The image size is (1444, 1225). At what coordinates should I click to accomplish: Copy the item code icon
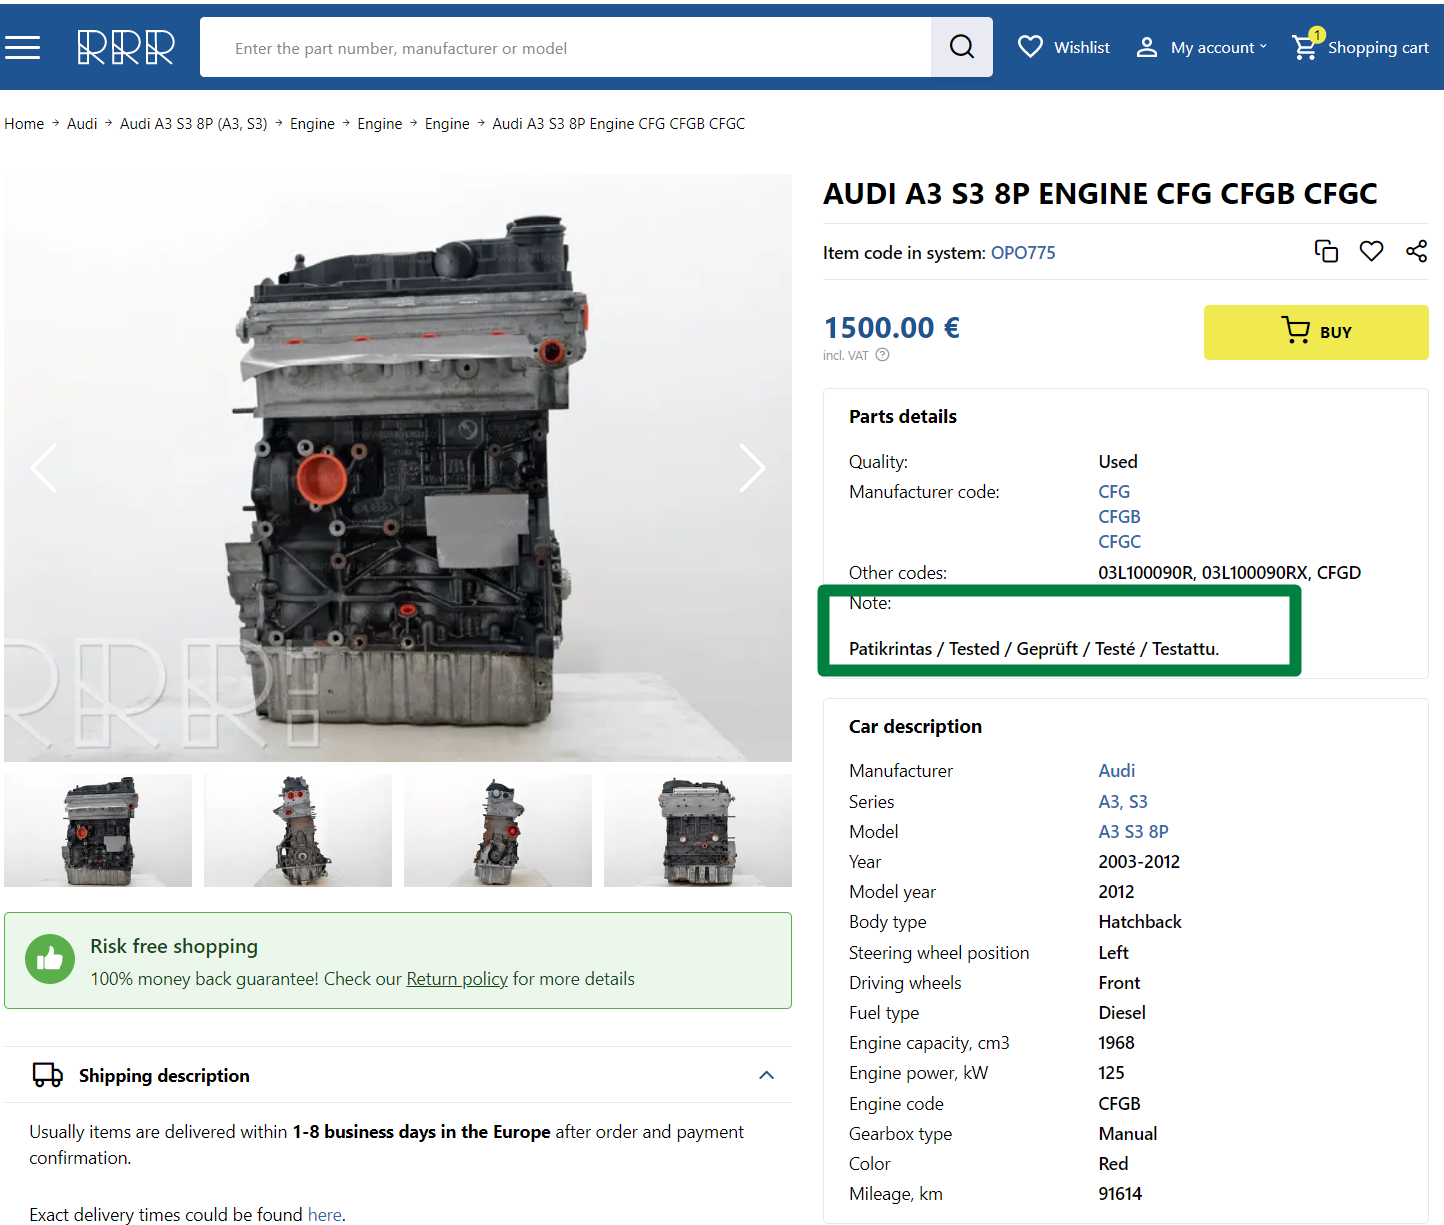coord(1326,252)
